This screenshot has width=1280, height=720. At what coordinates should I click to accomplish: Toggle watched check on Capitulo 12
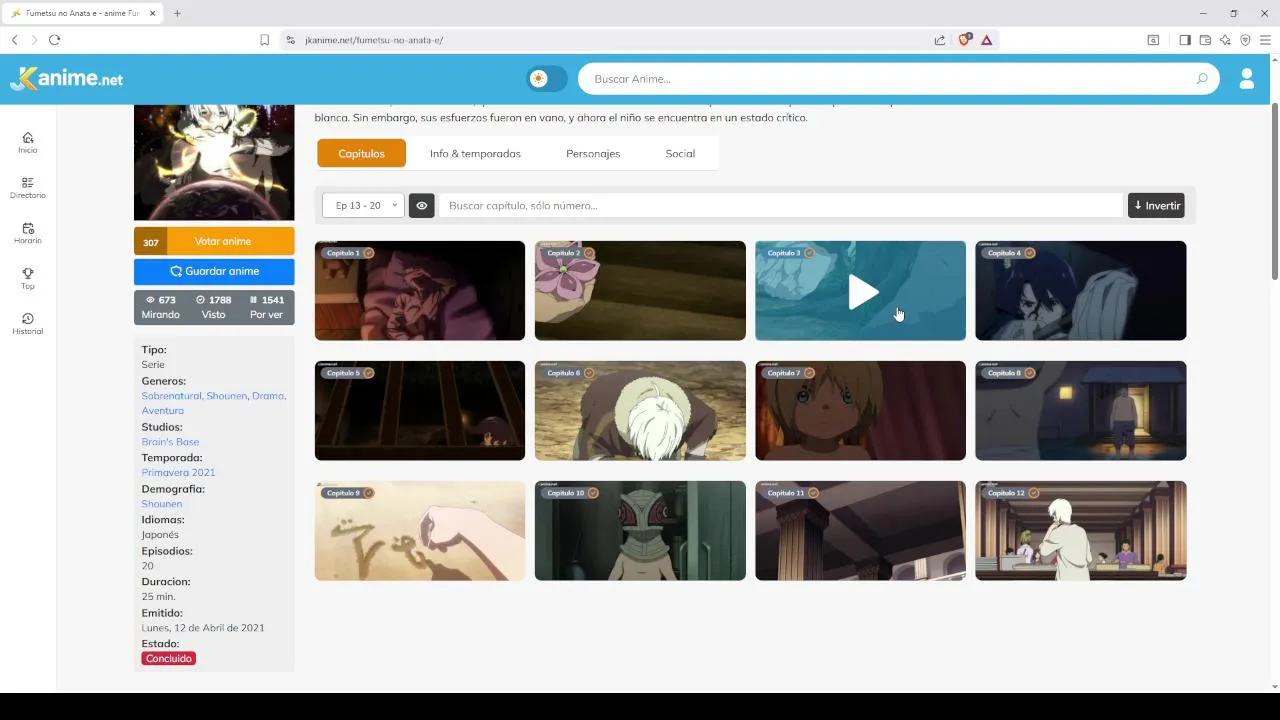[x=1033, y=493]
